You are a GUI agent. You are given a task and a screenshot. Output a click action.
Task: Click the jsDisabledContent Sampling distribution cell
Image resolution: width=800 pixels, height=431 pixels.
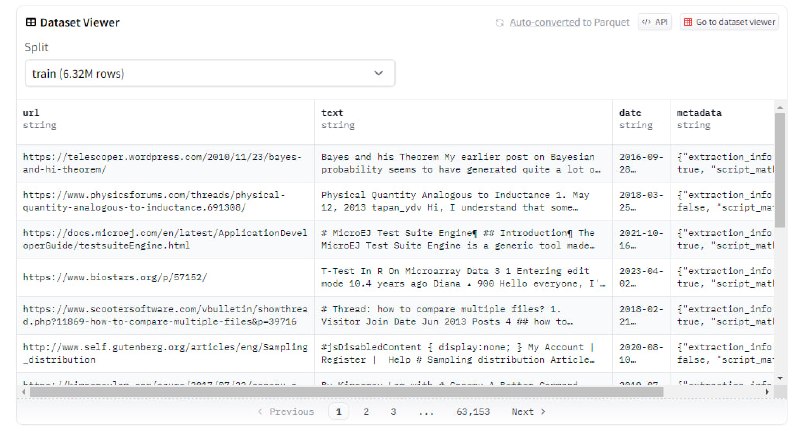coord(463,353)
